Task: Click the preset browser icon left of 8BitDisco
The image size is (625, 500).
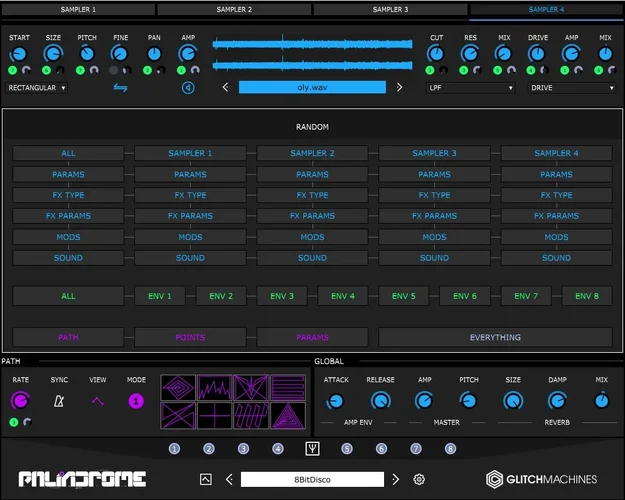Action: pyautogui.click(x=206, y=479)
